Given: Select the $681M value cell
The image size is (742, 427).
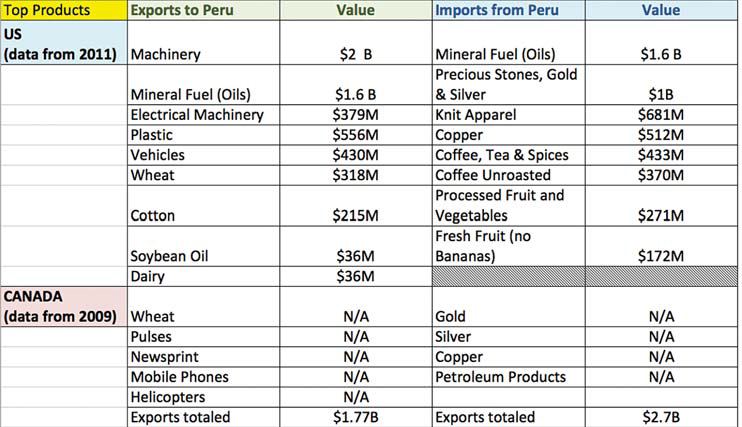Looking at the screenshot, I should point(662,115).
